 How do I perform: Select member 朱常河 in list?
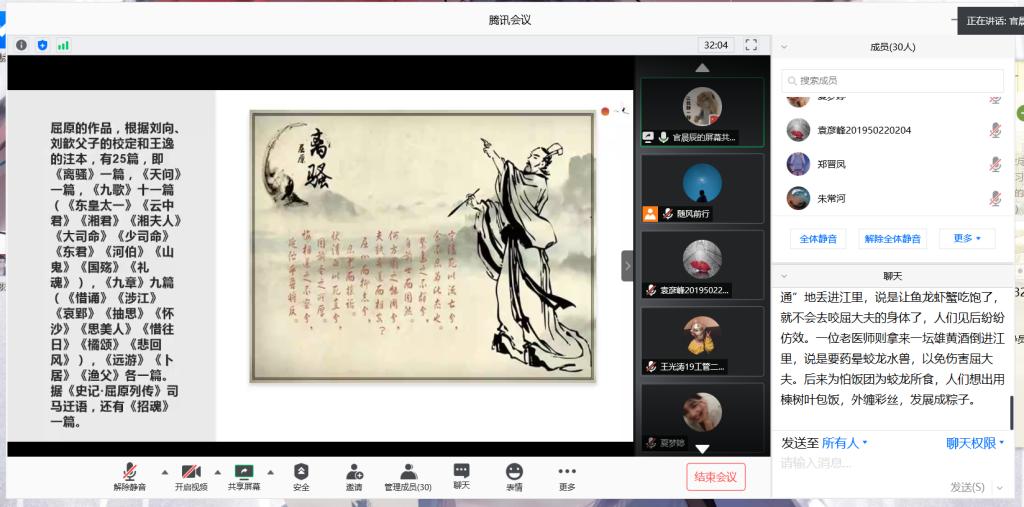click(x=892, y=198)
